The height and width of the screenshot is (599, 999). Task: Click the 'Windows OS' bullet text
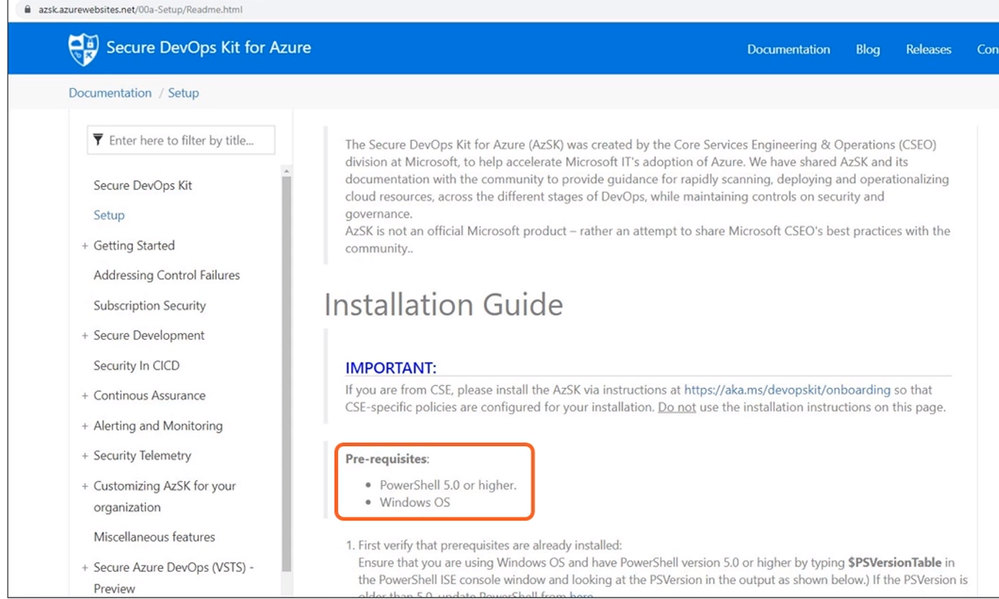(415, 502)
